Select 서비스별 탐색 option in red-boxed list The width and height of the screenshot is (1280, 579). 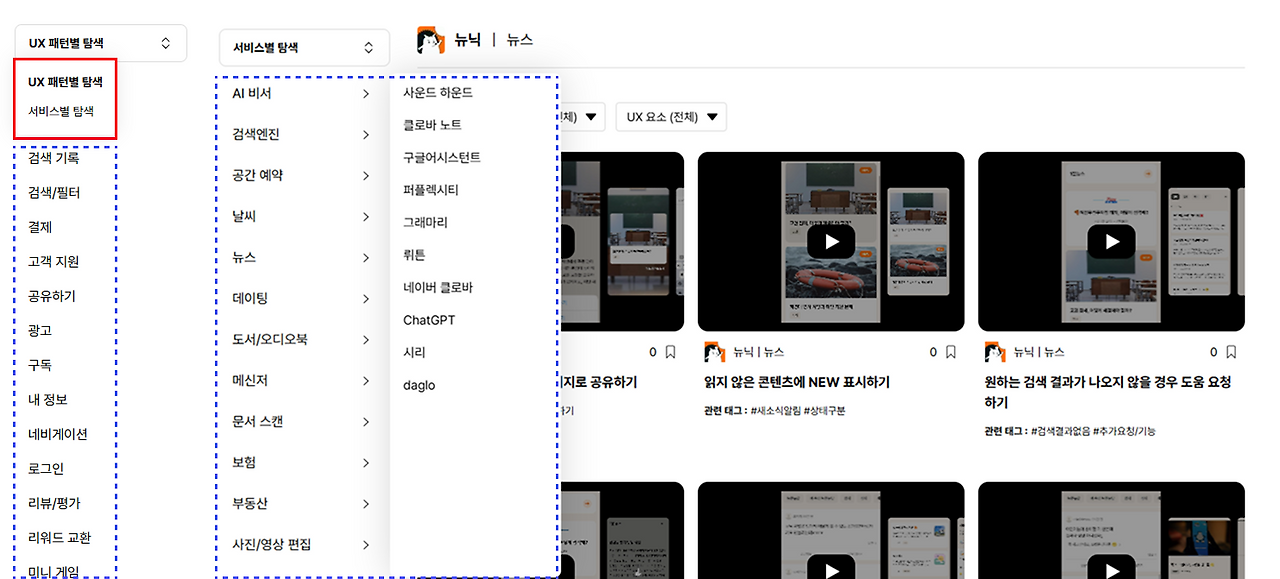point(61,111)
